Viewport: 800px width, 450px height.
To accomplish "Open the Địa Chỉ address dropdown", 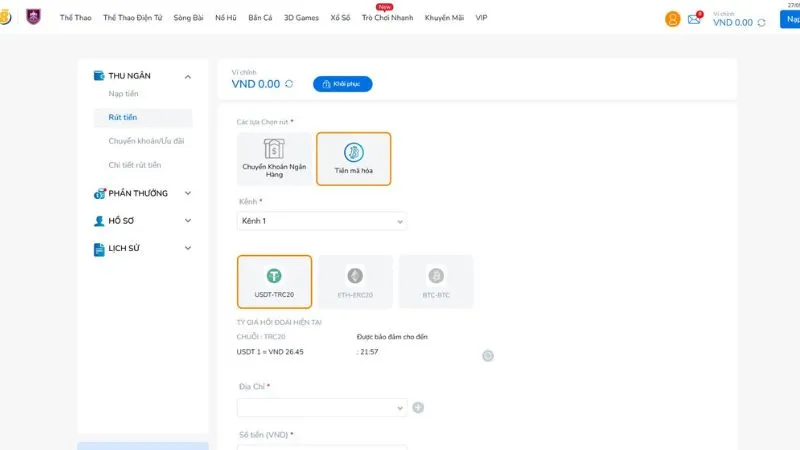I will click(x=322, y=408).
